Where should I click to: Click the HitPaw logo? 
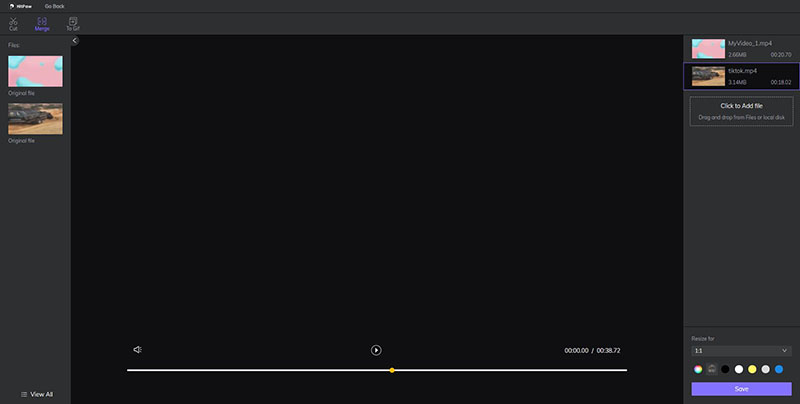click(x=20, y=7)
